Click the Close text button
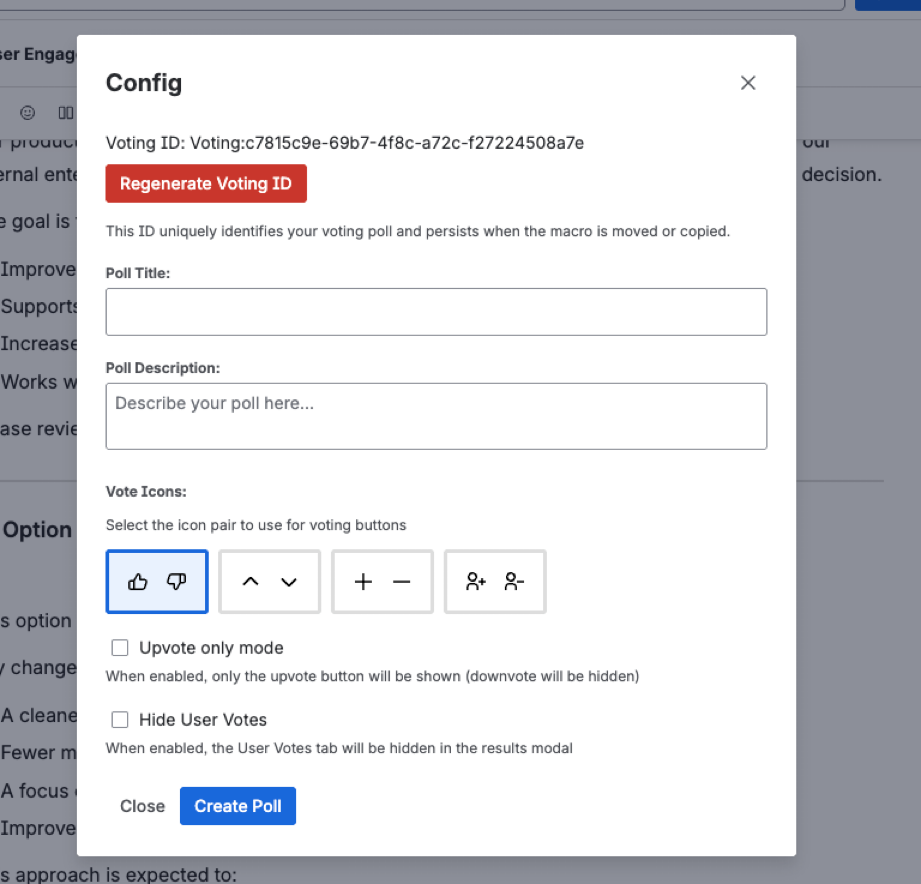This screenshot has width=921, height=884. 142,806
